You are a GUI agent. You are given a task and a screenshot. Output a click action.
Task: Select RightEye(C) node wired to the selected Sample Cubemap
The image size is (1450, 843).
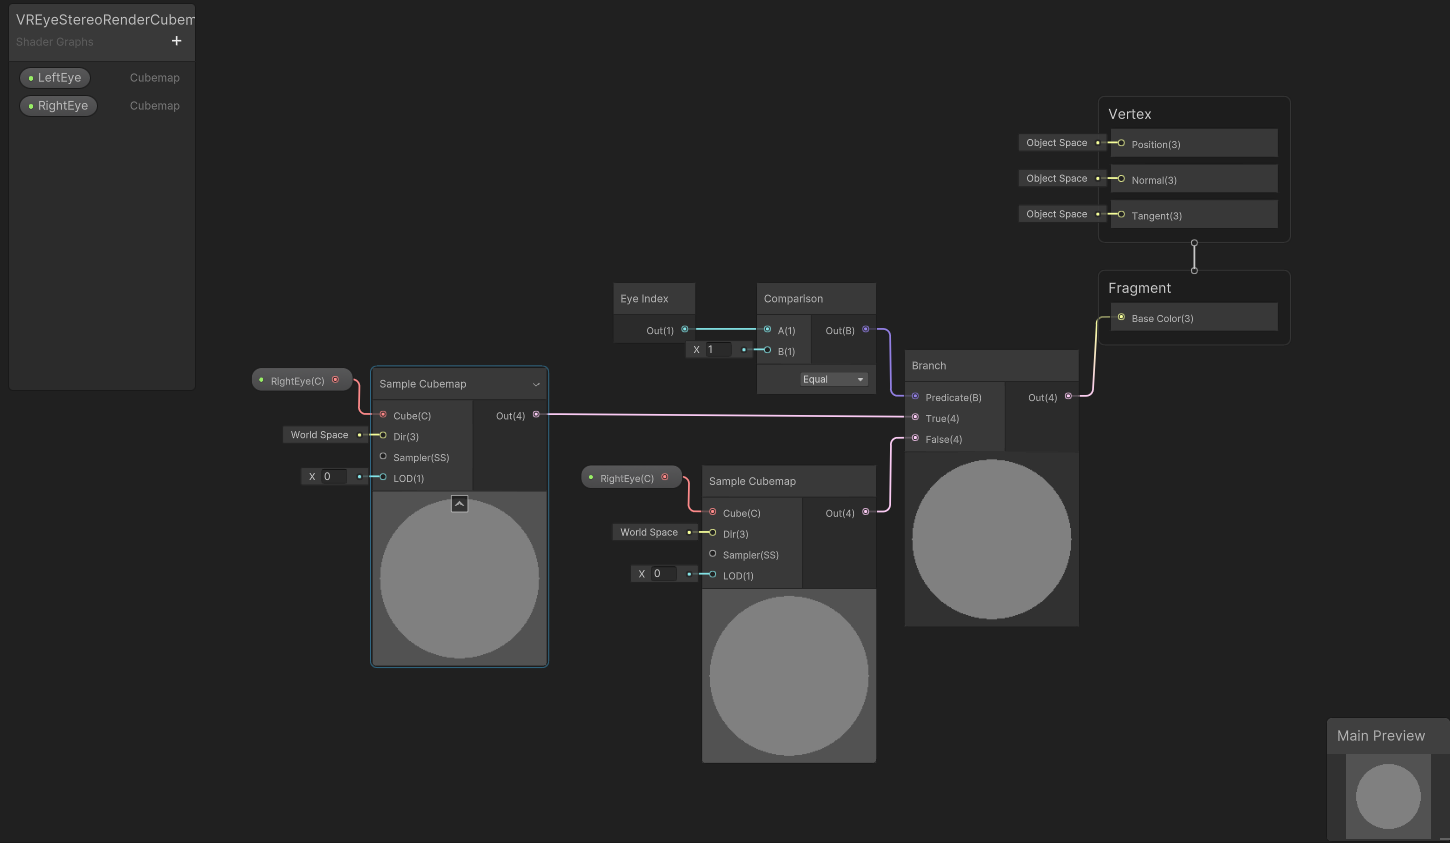pyautogui.click(x=302, y=380)
